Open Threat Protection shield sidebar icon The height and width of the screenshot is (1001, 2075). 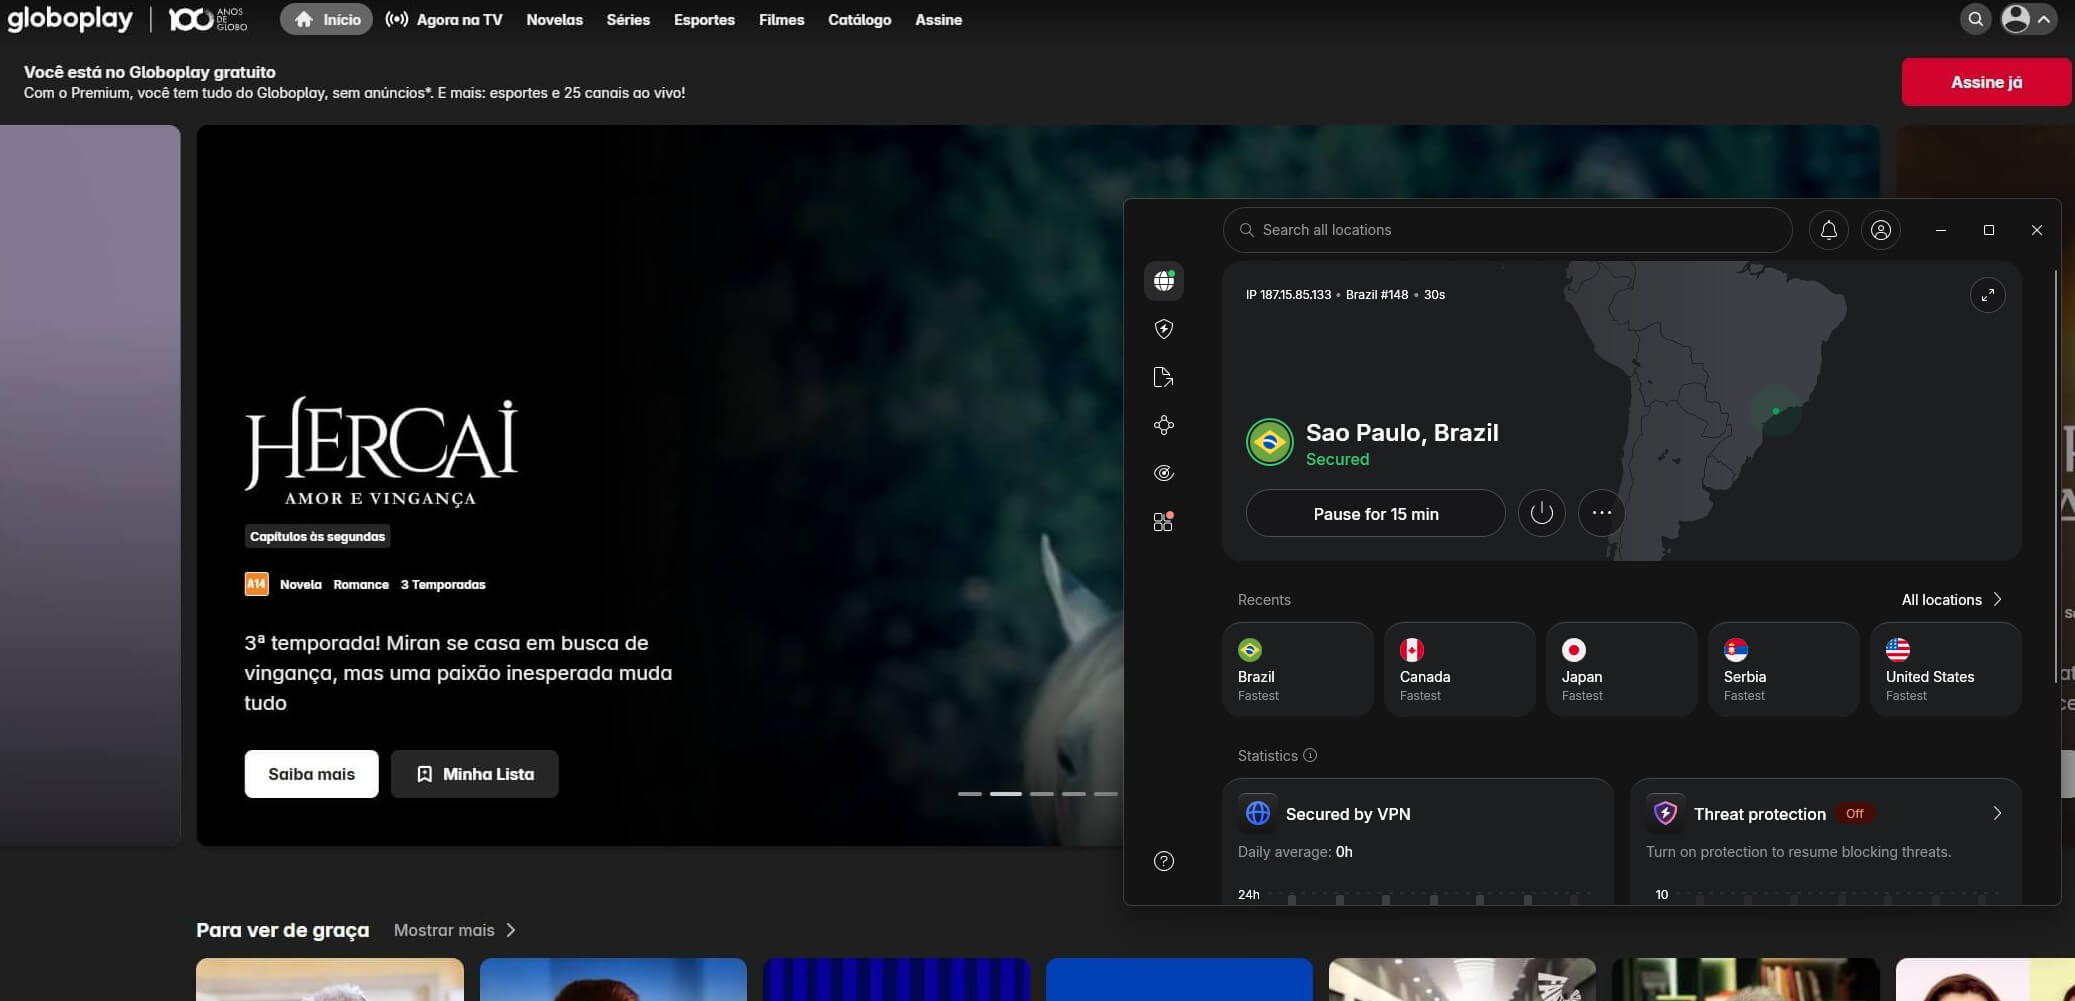tap(1163, 329)
